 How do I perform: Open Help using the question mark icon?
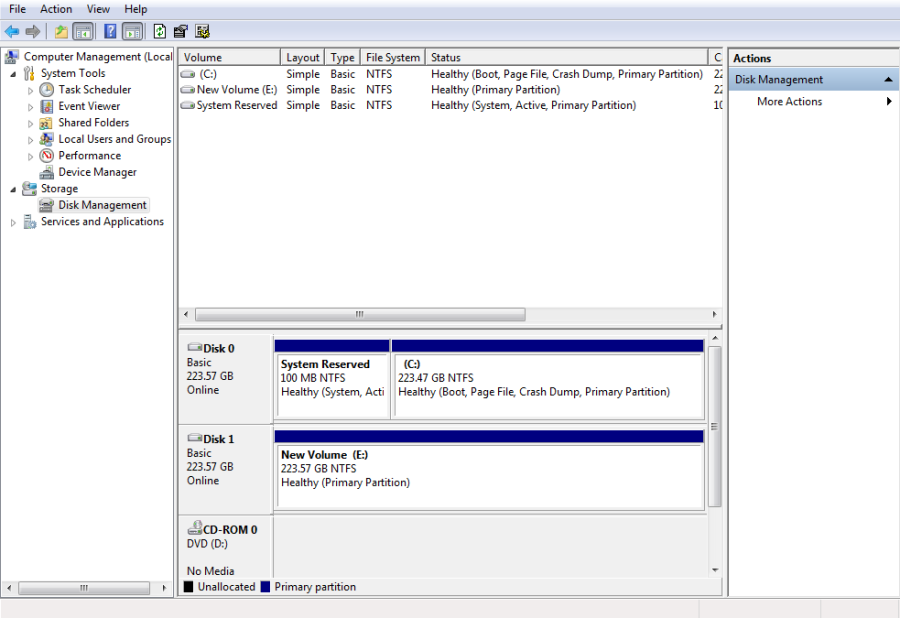click(108, 31)
